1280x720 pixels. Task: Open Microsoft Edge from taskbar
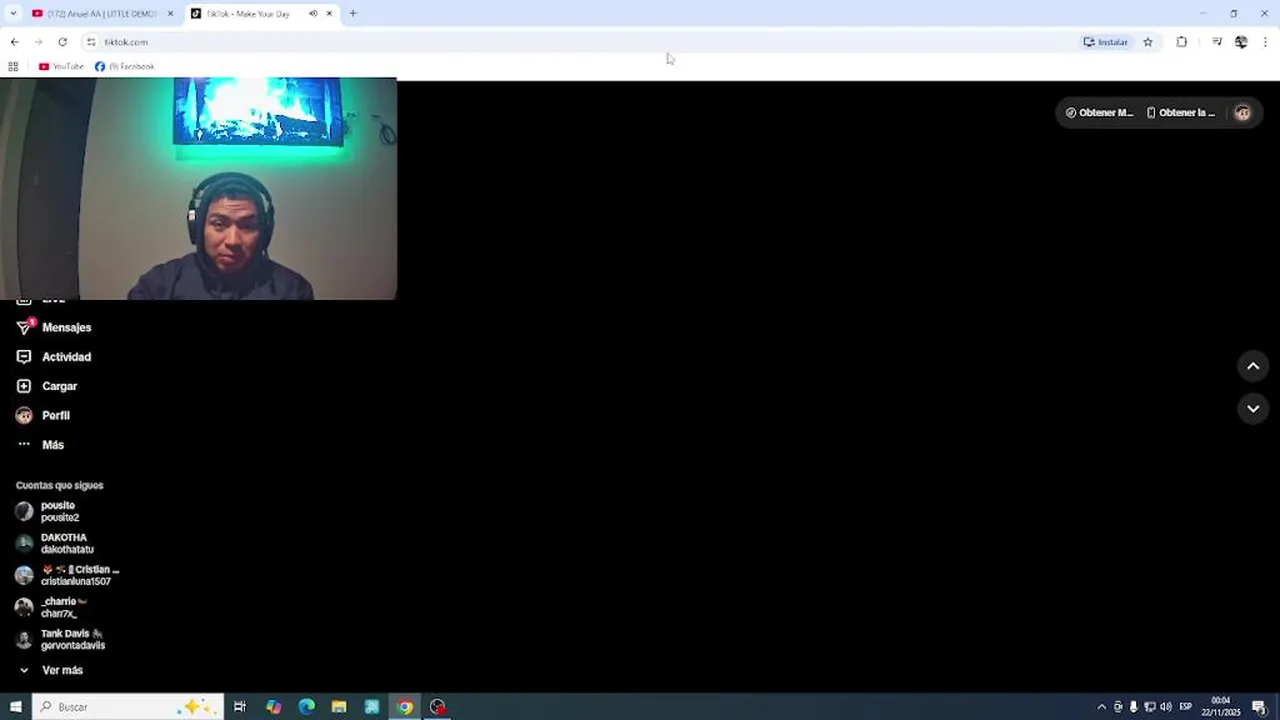point(306,707)
